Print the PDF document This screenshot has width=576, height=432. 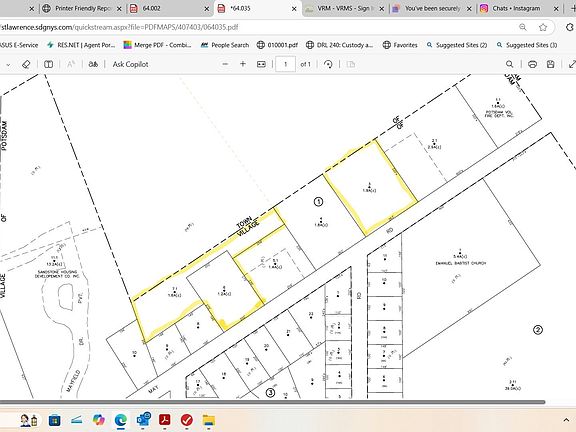[x=532, y=64]
